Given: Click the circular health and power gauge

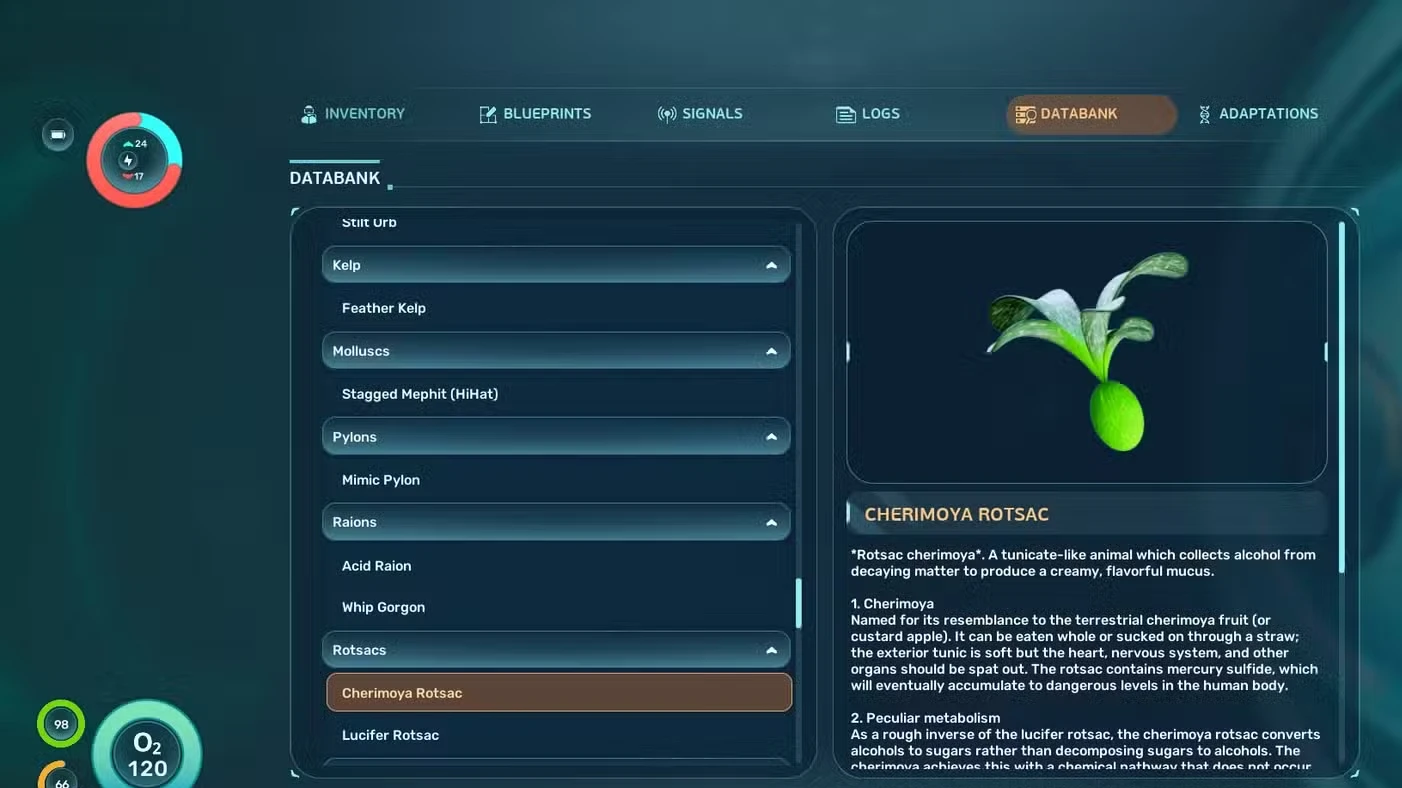Looking at the screenshot, I should [x=134, y=160].
